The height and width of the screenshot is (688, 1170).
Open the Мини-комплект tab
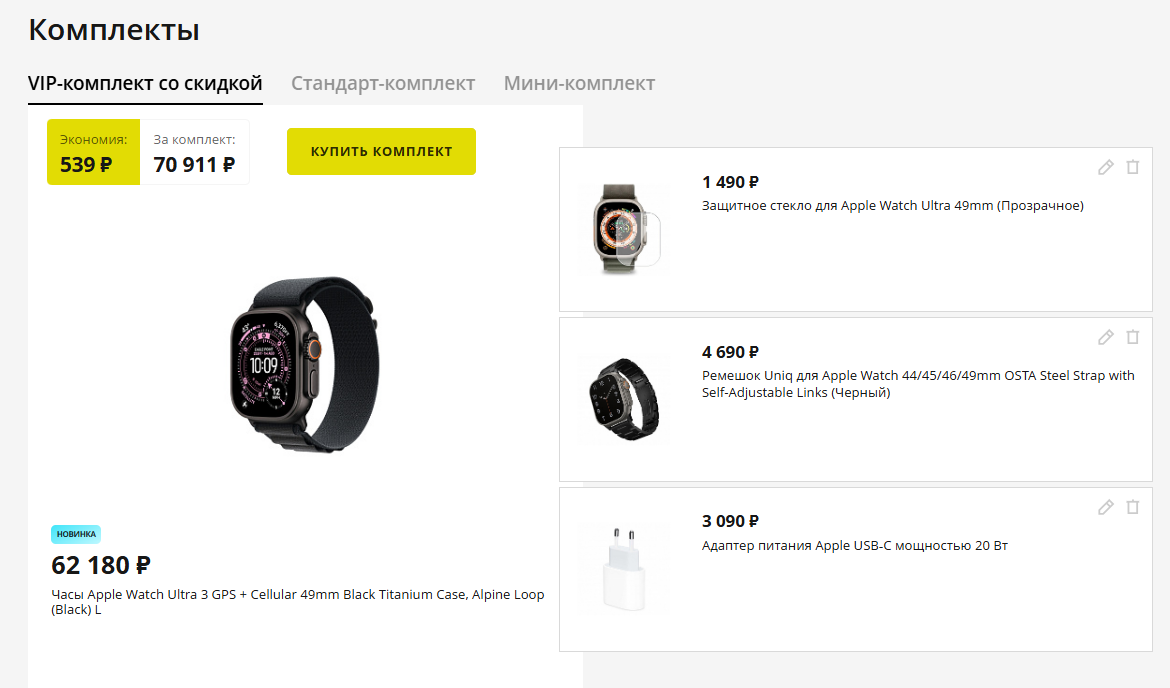tap(579, 83)
